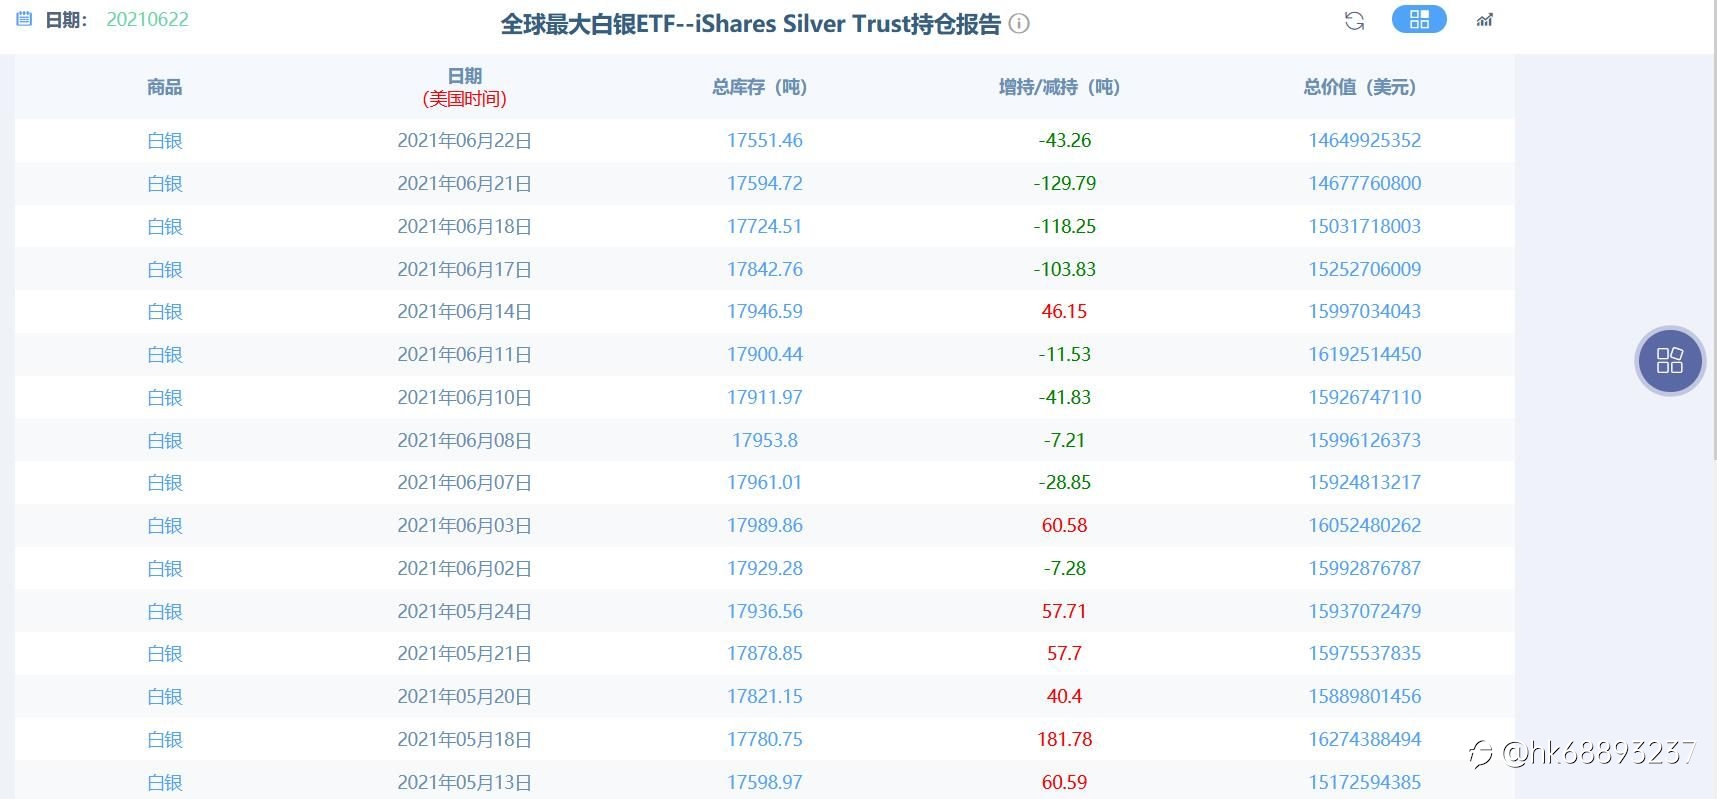
Task: Select total value 15926747110
Action: pos(1365,397)
